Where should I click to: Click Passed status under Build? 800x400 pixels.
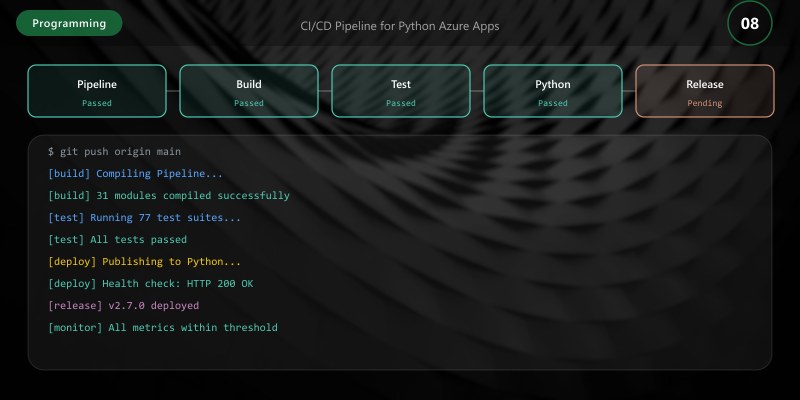pyautogui.click(x=249, y=103)
